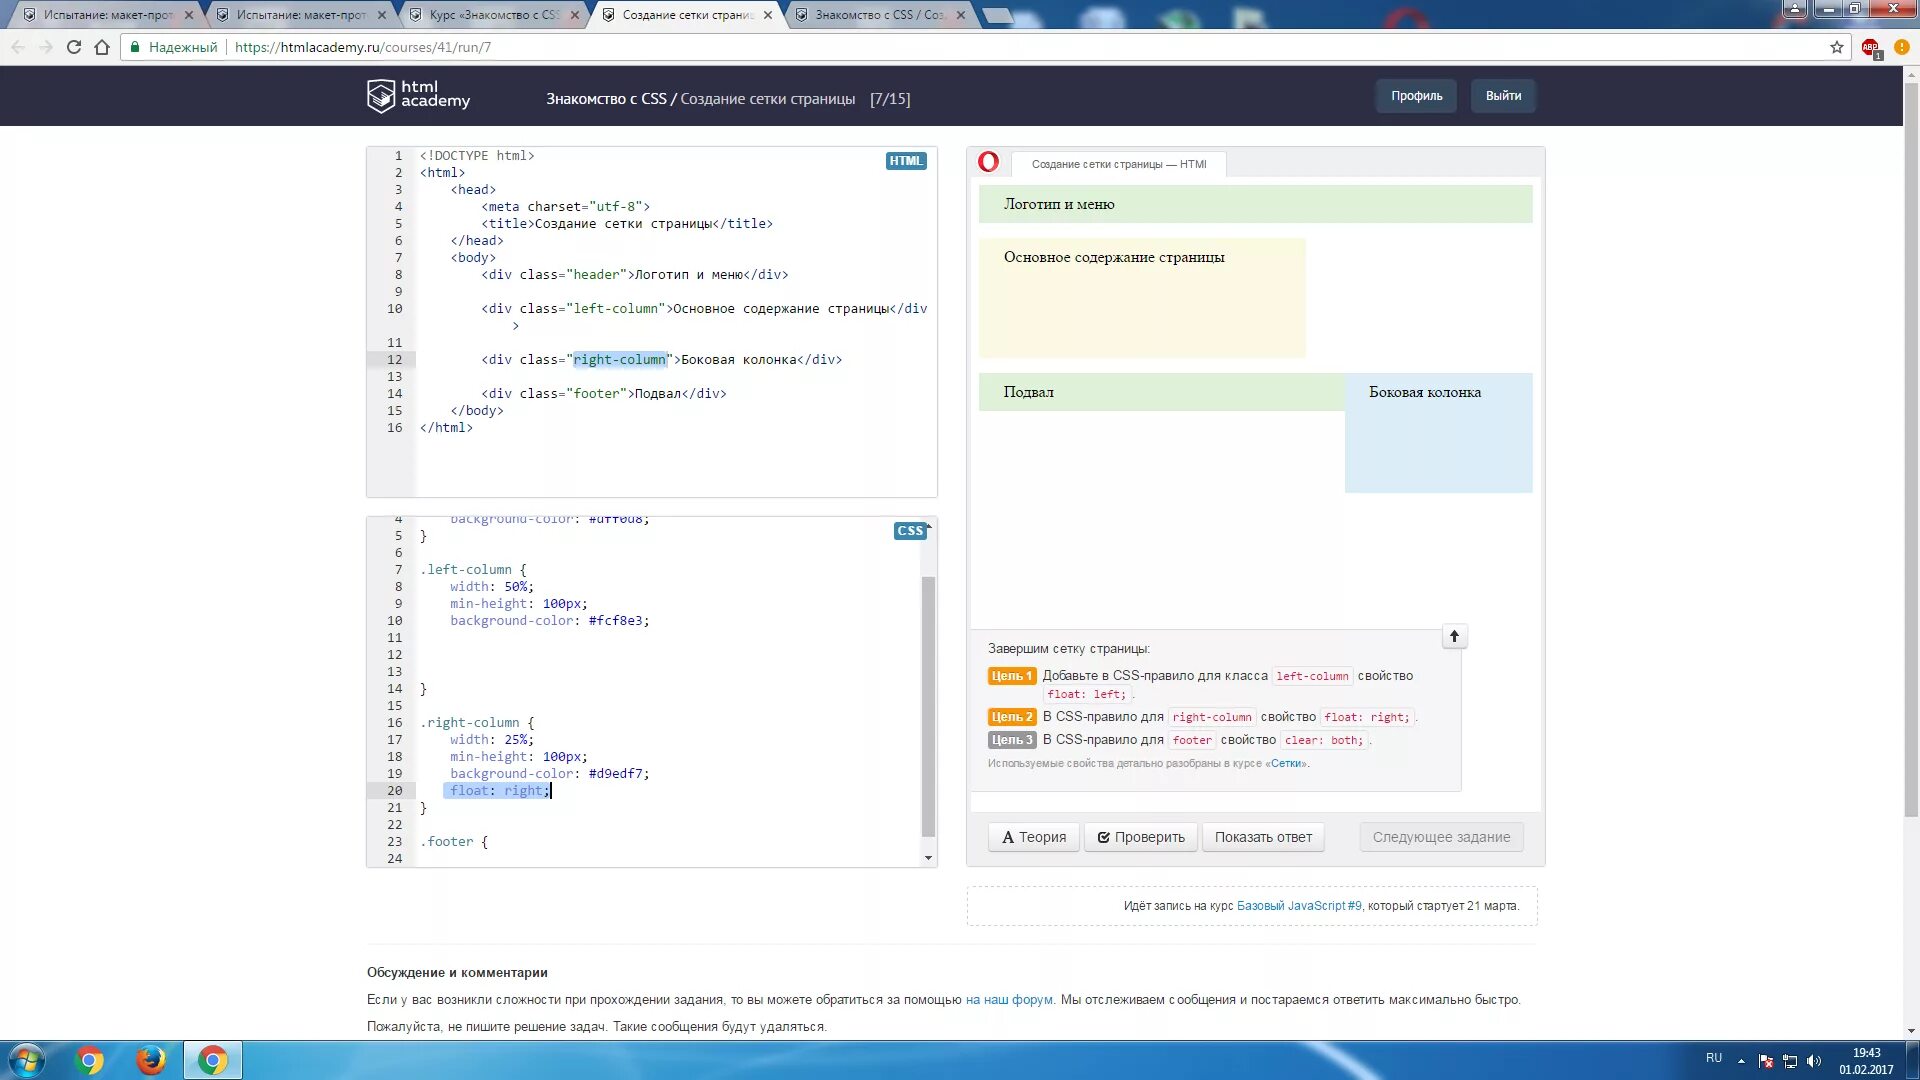This screenshot has height=1080, width=1920.
Task: Click the address bar URL field
Action: (x=800, y=47)
